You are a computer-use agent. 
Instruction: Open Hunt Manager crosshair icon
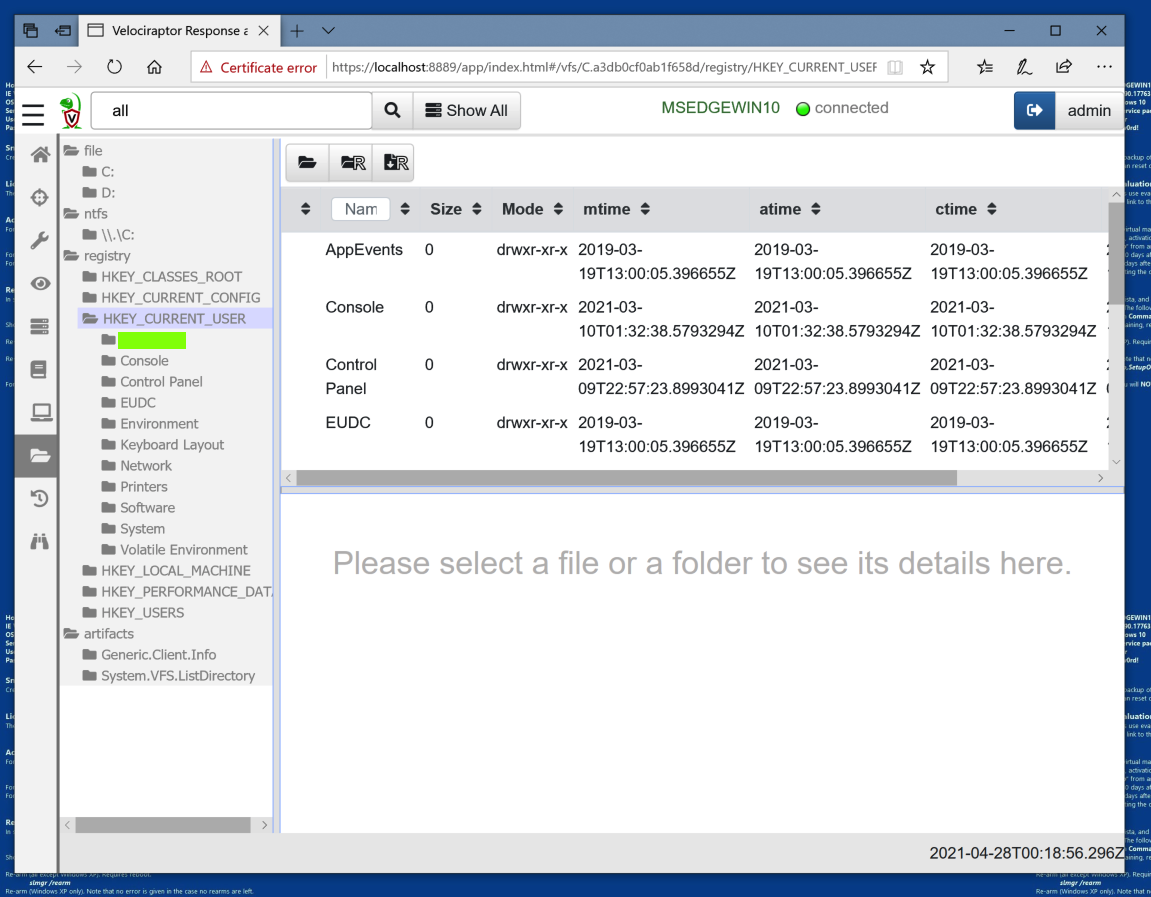[40, 197]
